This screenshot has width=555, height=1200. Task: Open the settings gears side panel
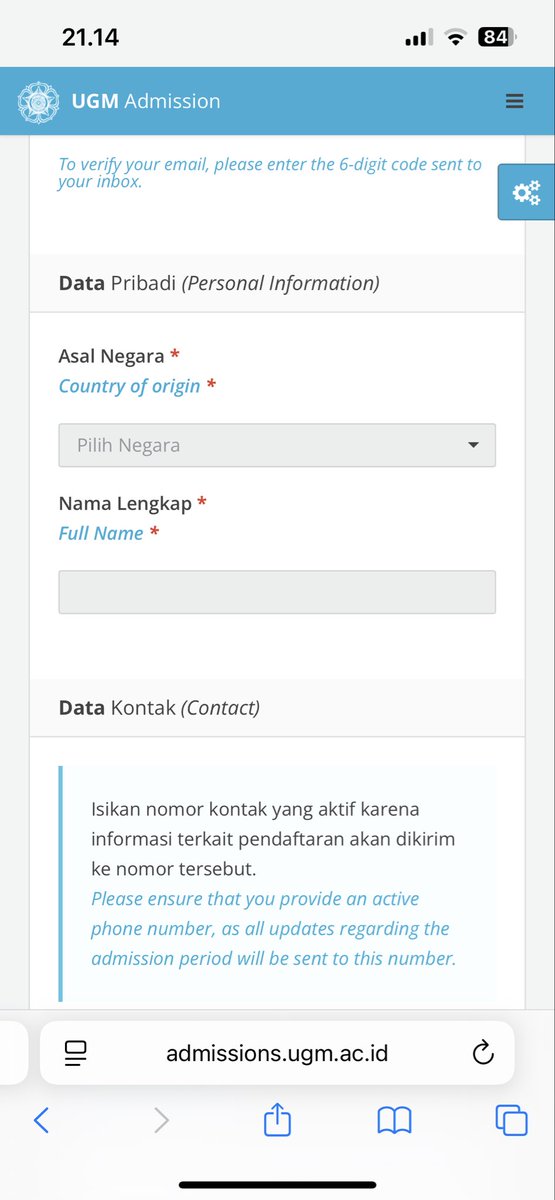pos(526,192)
